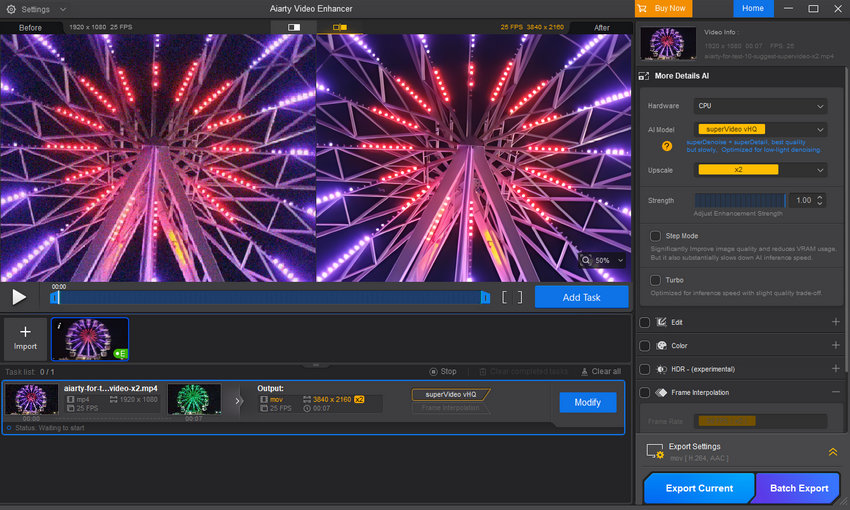Image resolution: width=850 pixels, height=510 pixels.
Task: Click Clear all tasks
Action: pyautogui.click(x=601, y=371)
